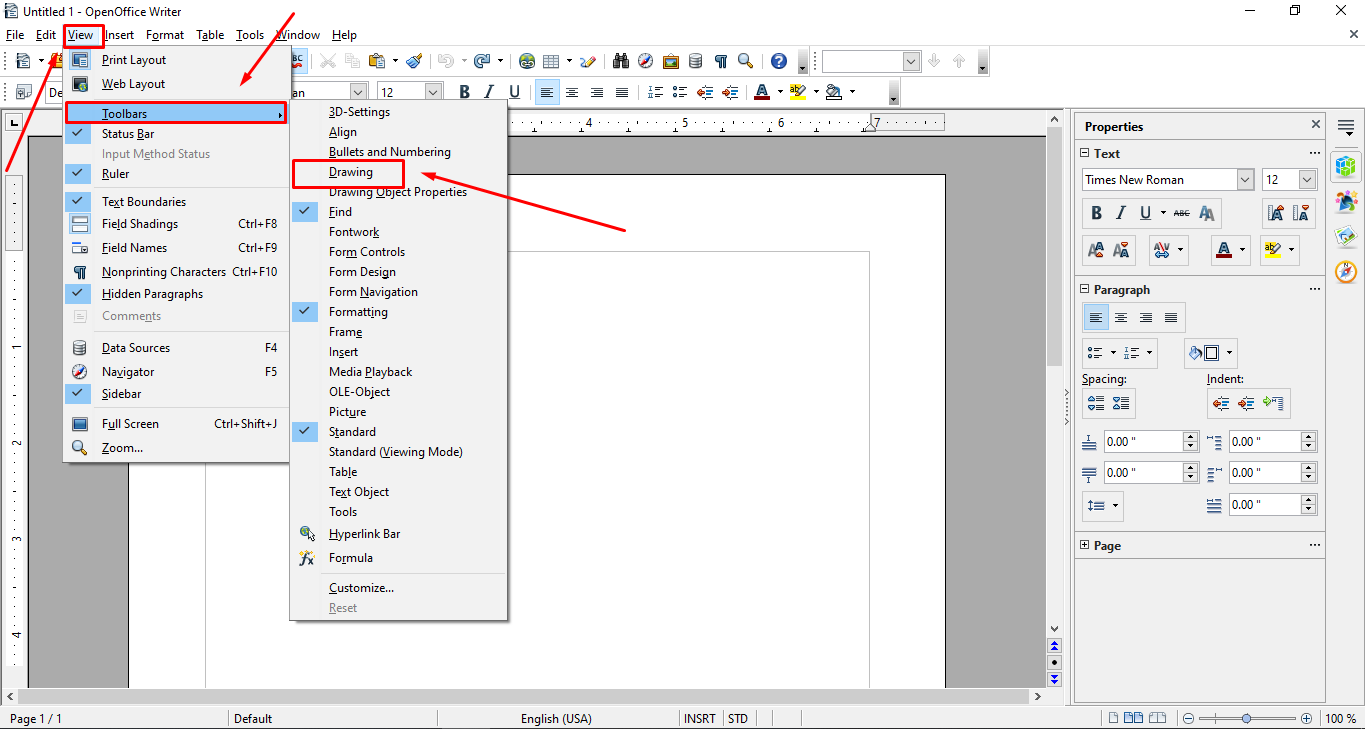Click the Hyperlink globe icon in toolbar
This screenshot has width=1365, height=729.
coord(527,61)
